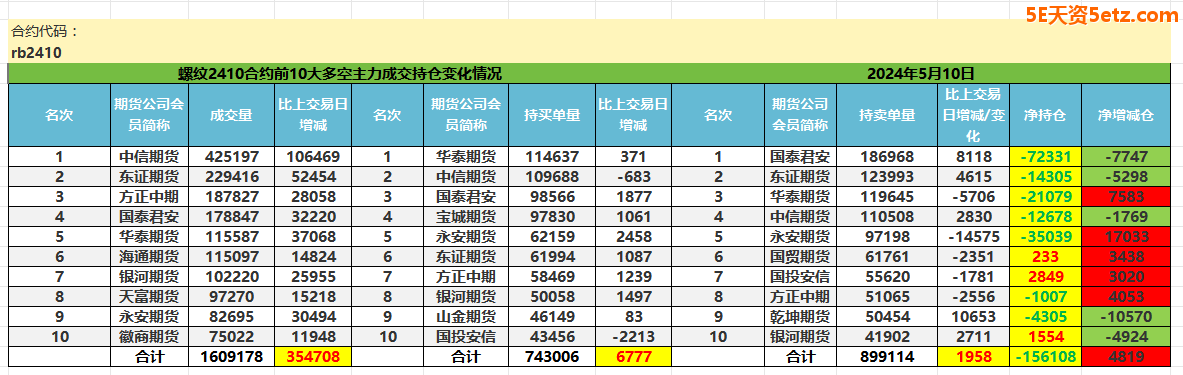Click long position value 114637
Viewport: 1183px width, 375px height.
click(x=552, y=157)
